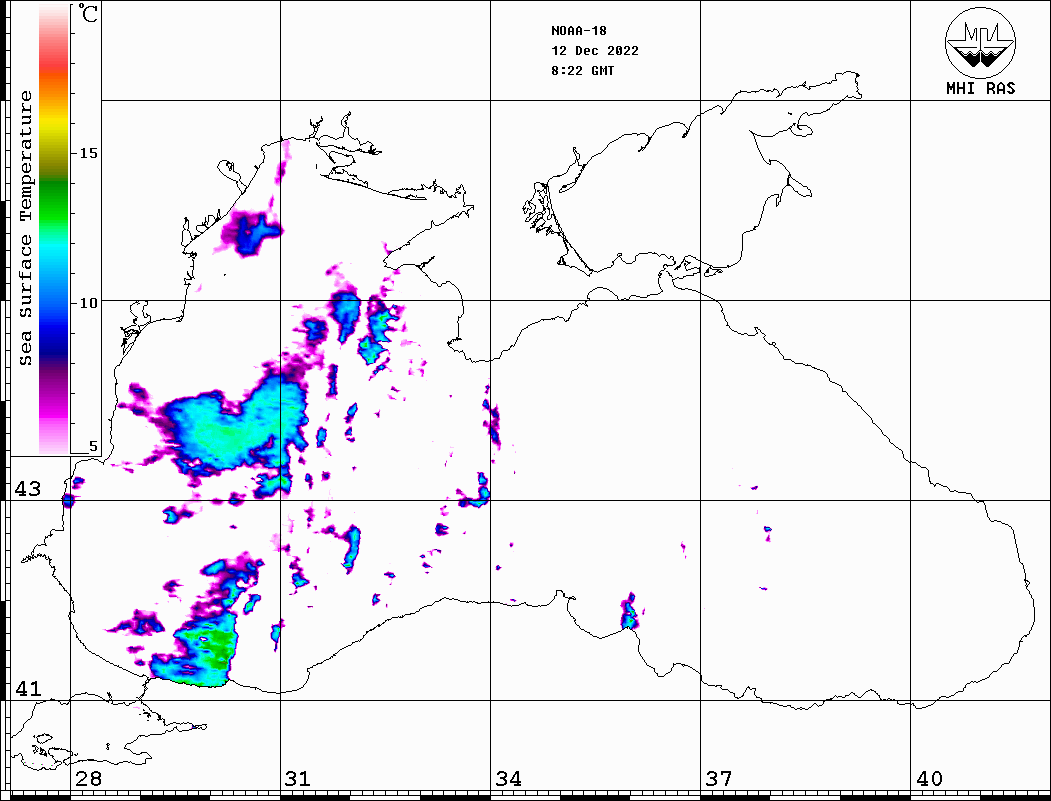Viewport: 1051px width, 801px height.
Task: Select the '8:22 GMT' time text
Action: [582, 71]
